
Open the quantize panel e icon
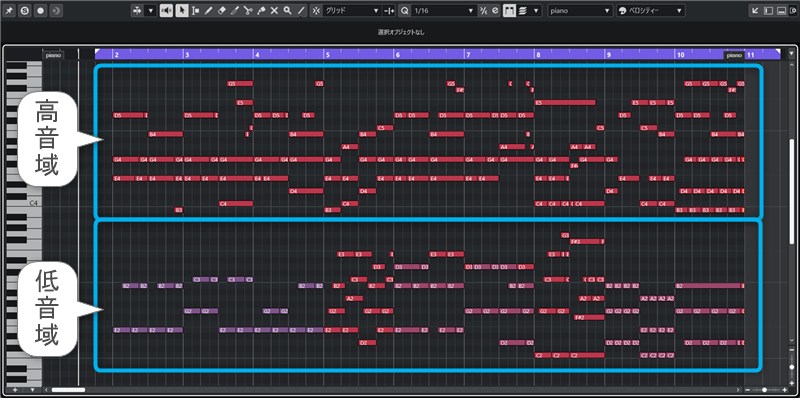pos(495,11)
